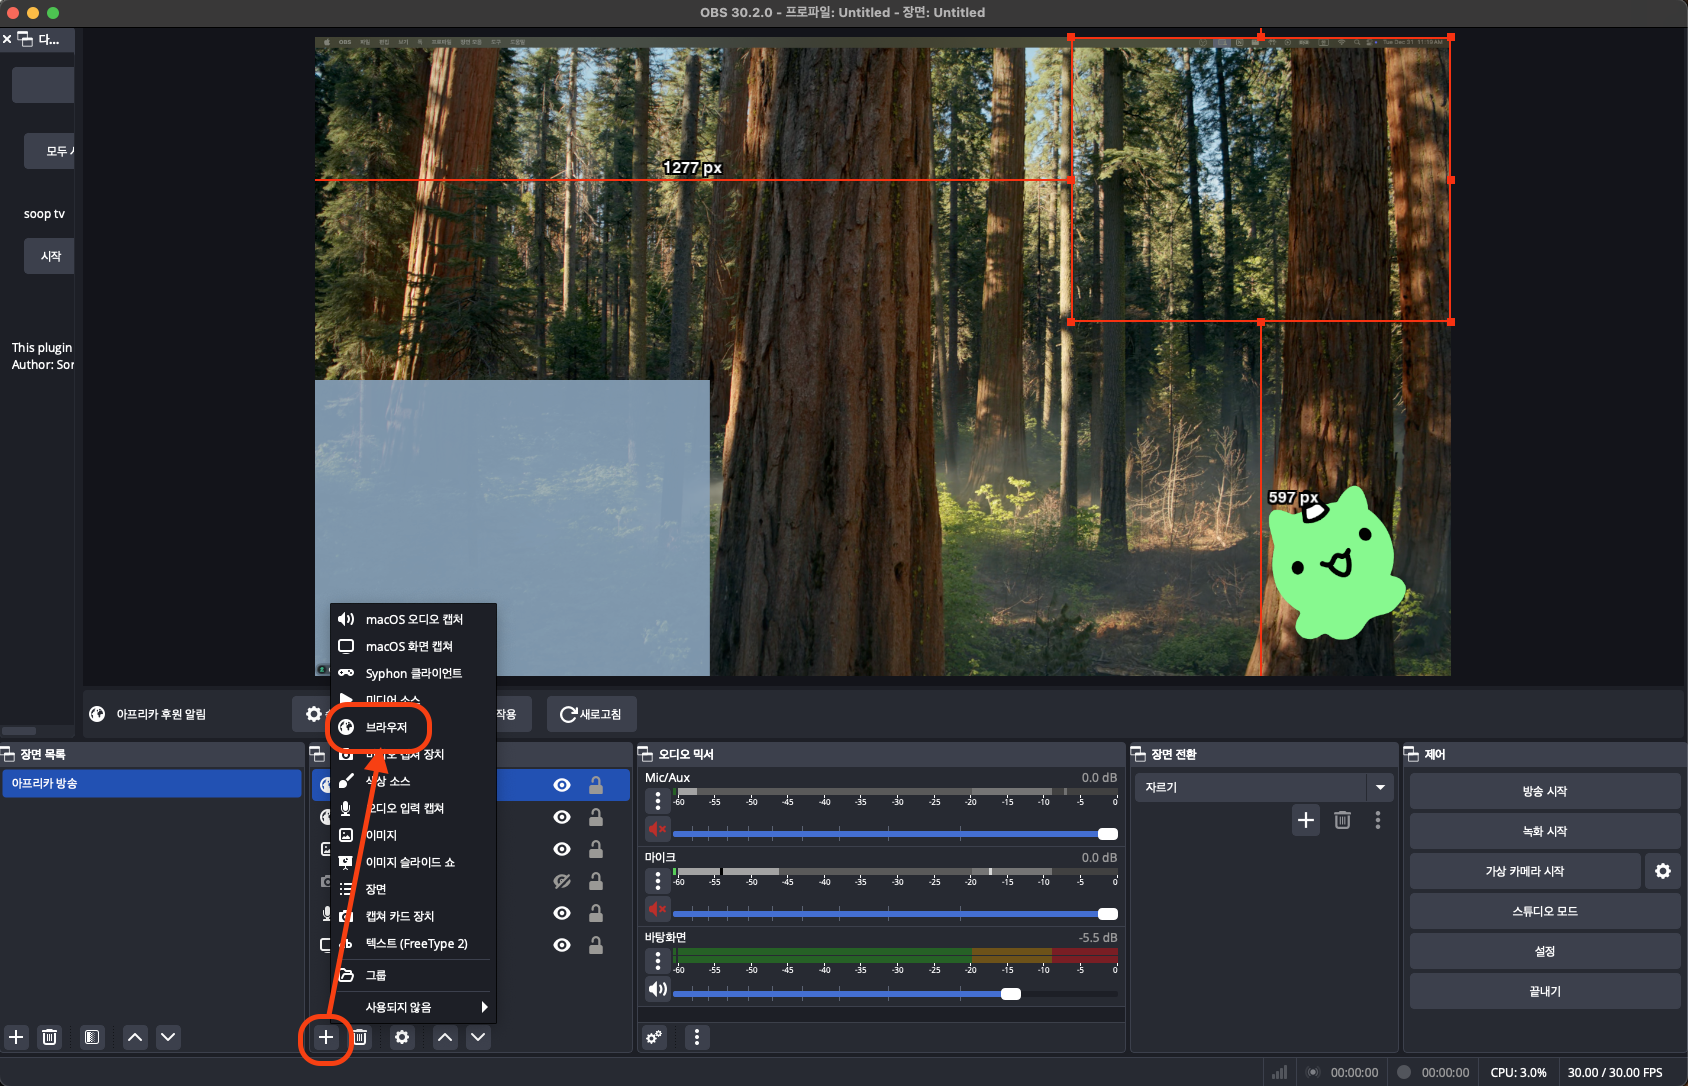1688x1086 pixels.
Task: Mute the 바탕화면 audio channel
Action: pyautogui.click(x=657, y=989)
